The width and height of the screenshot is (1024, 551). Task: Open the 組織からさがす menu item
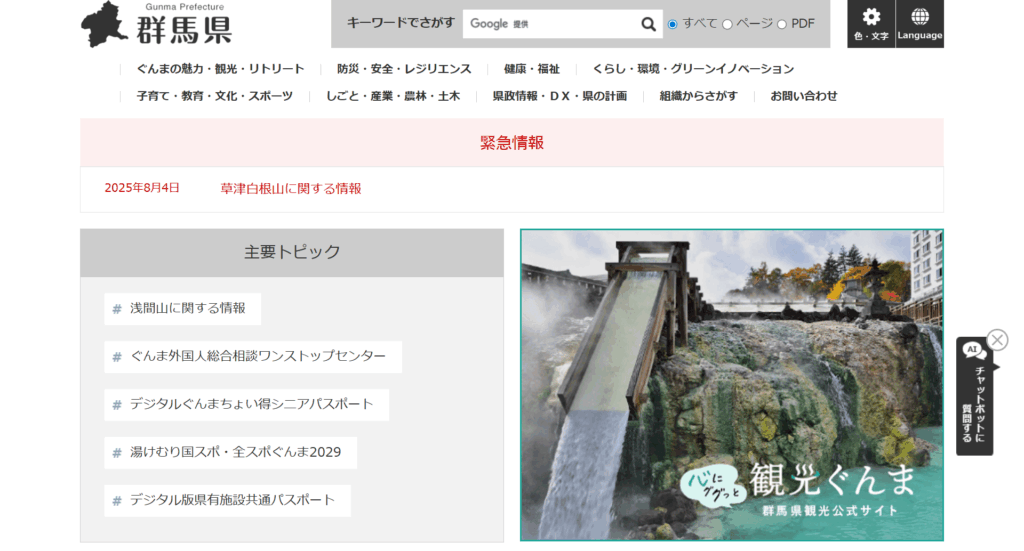[698, 96]
